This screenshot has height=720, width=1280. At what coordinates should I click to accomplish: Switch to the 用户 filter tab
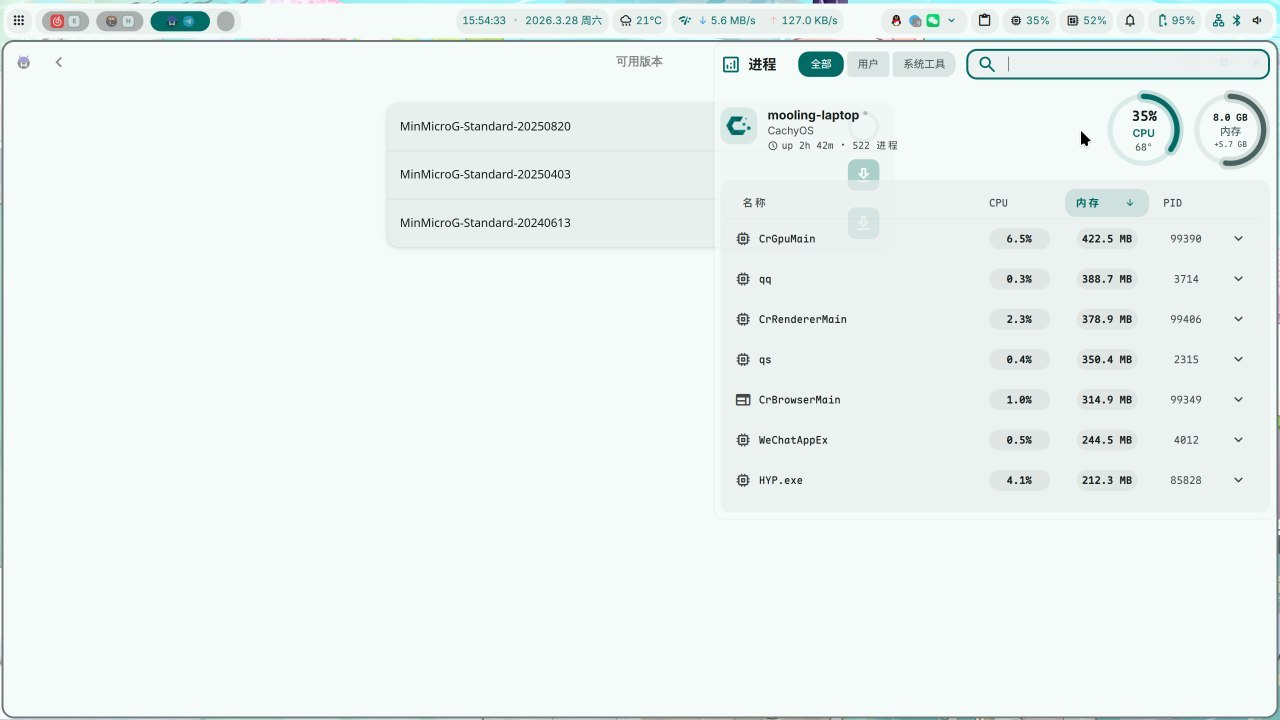point(867,64)
